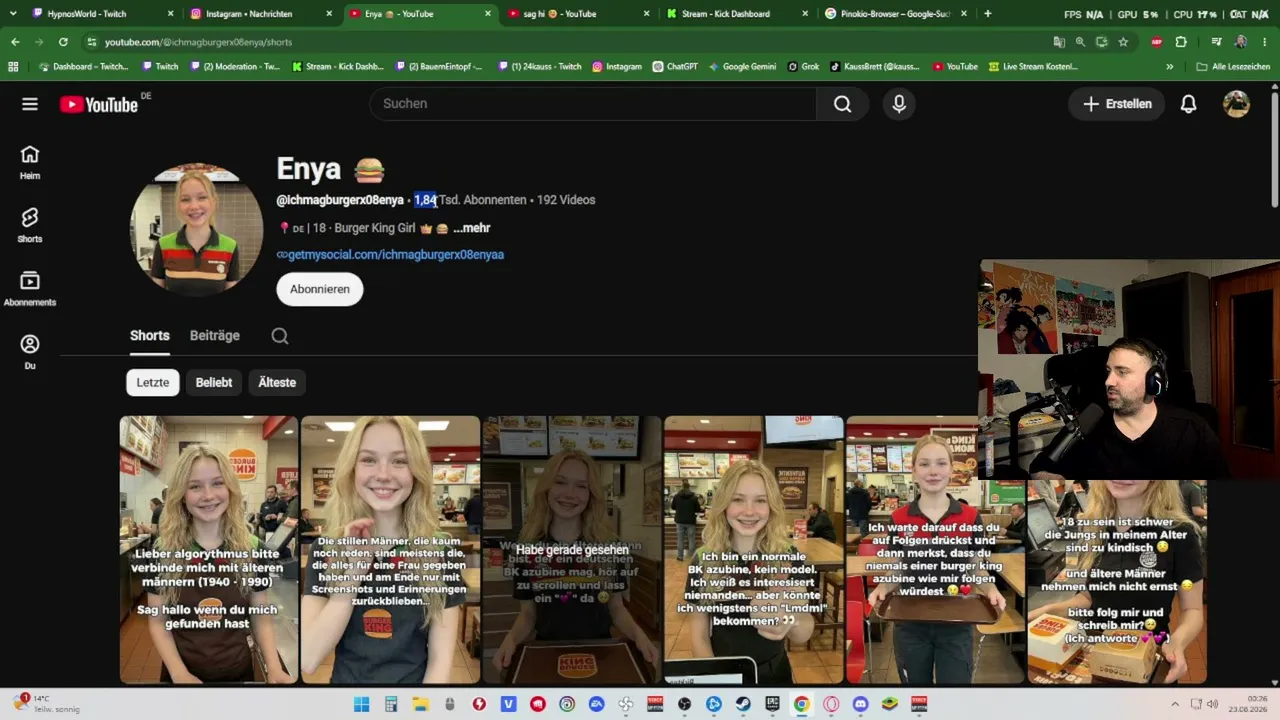Image resolution: width=1280 pixels, height=720 pixels.
Task: Open the 'Ich warte darauf' short
Action: coord(935,550)
